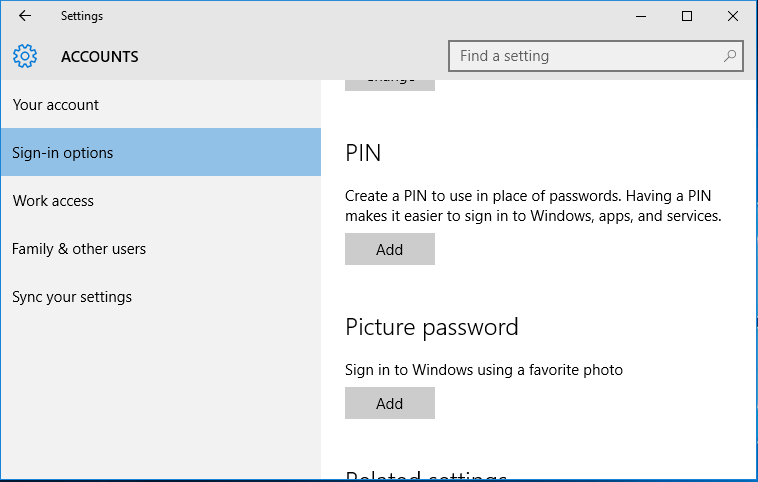Select Sign-in options in the sidebar

[x=161, y=152]
